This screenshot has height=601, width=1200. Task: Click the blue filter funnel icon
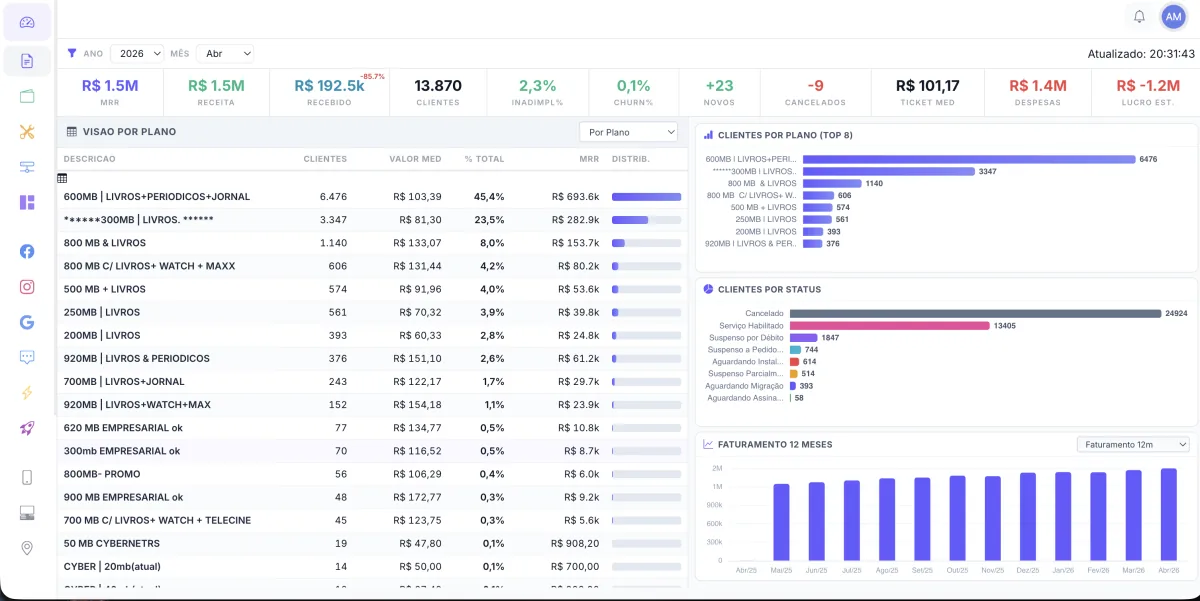coord(72,53)
